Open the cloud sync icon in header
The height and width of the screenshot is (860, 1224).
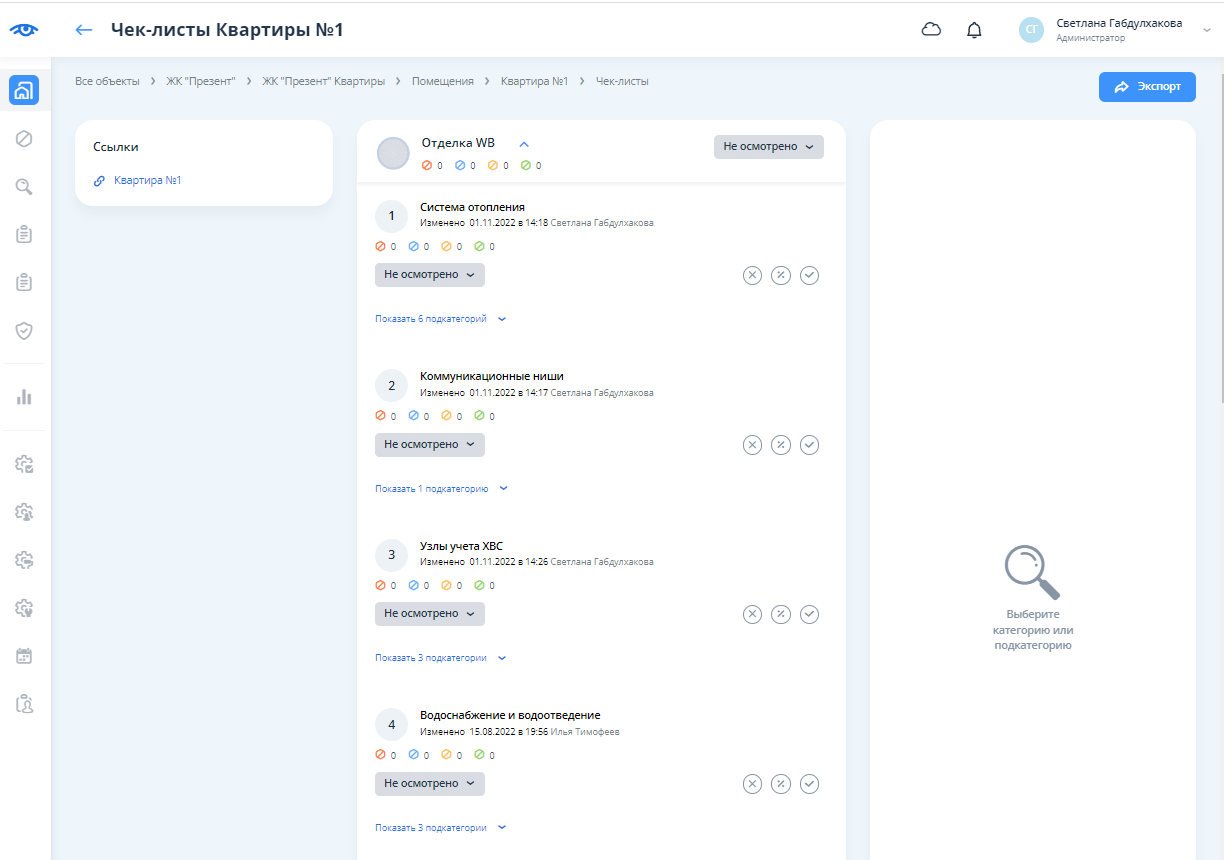tap(931, 30)
